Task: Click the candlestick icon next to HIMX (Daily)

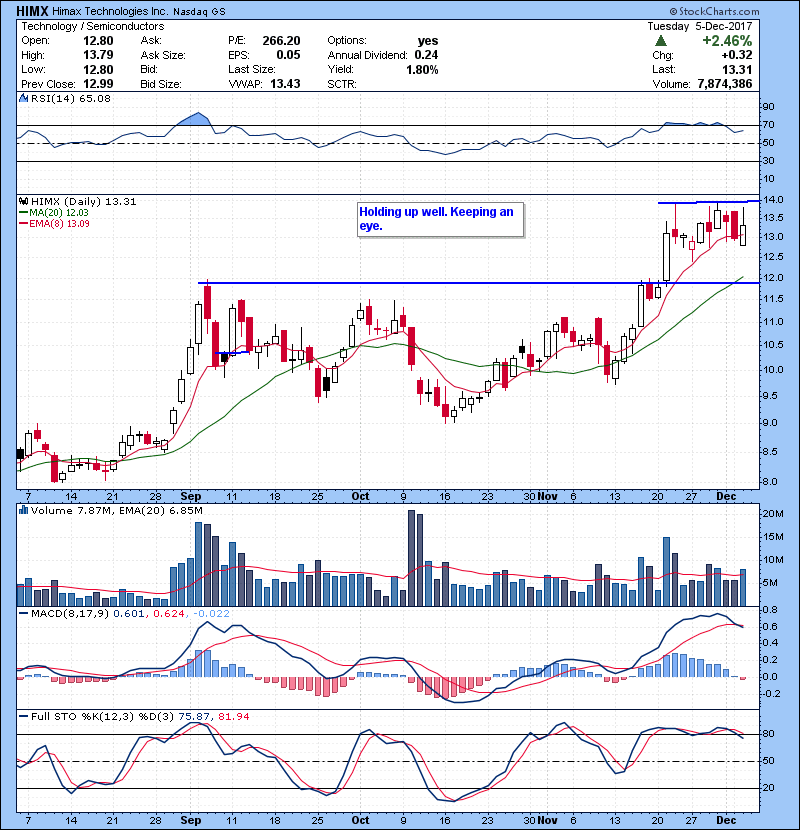Action: tap(23, 201)
